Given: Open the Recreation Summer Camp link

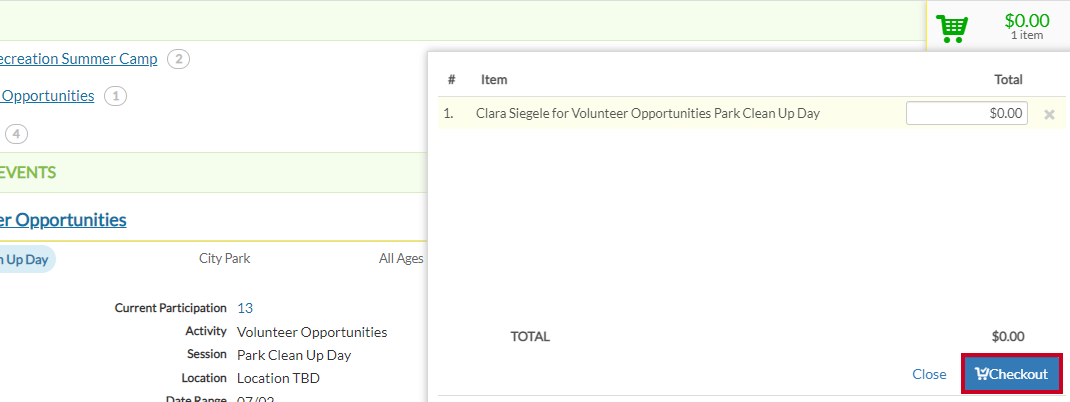Looking at the screenshot, I should pyautogui.click(x=78, y=59).
